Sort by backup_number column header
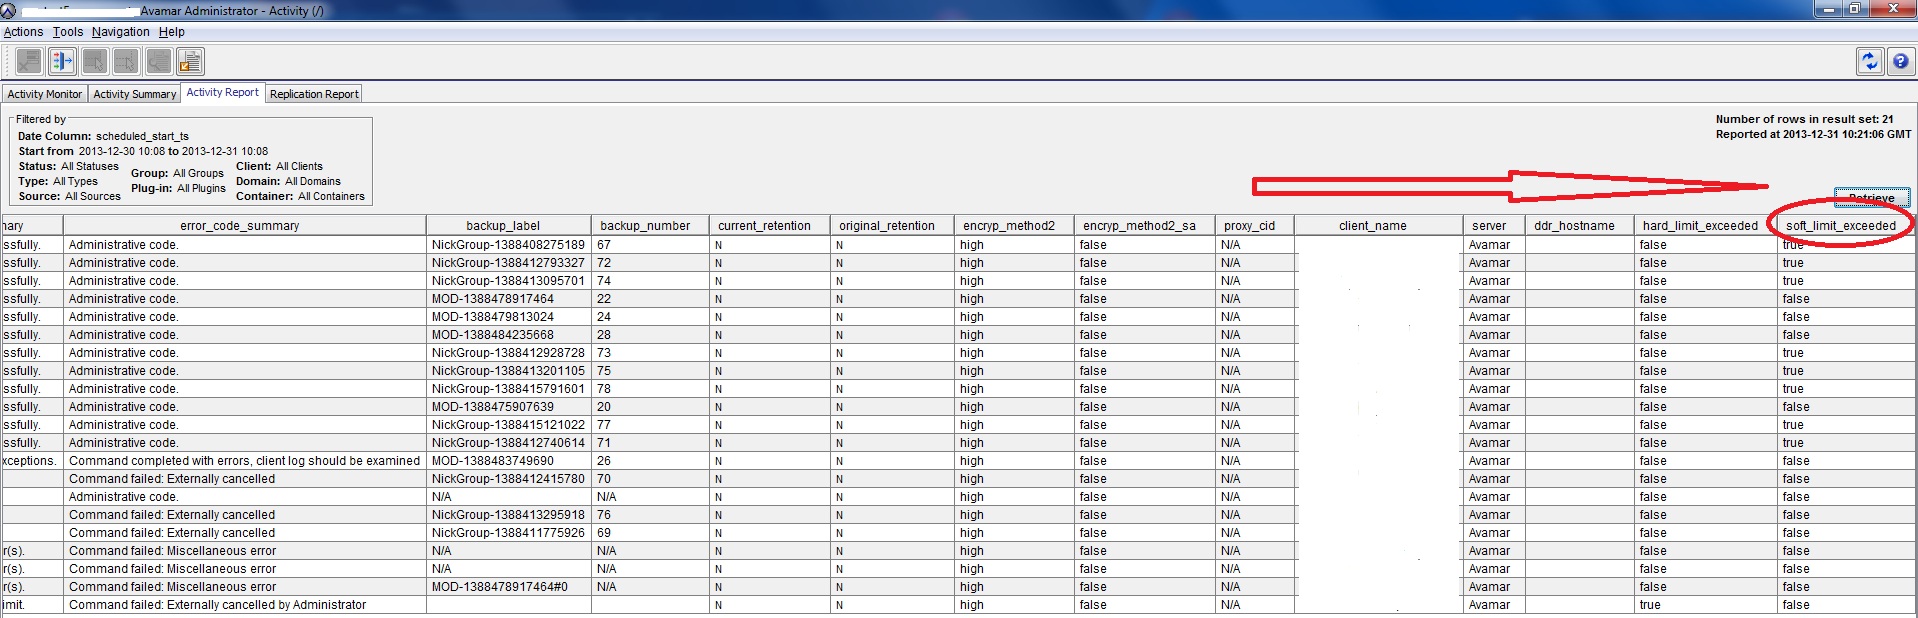This screenshot has height=618, width=1918. pyautogui.click(x=648, y=226)
